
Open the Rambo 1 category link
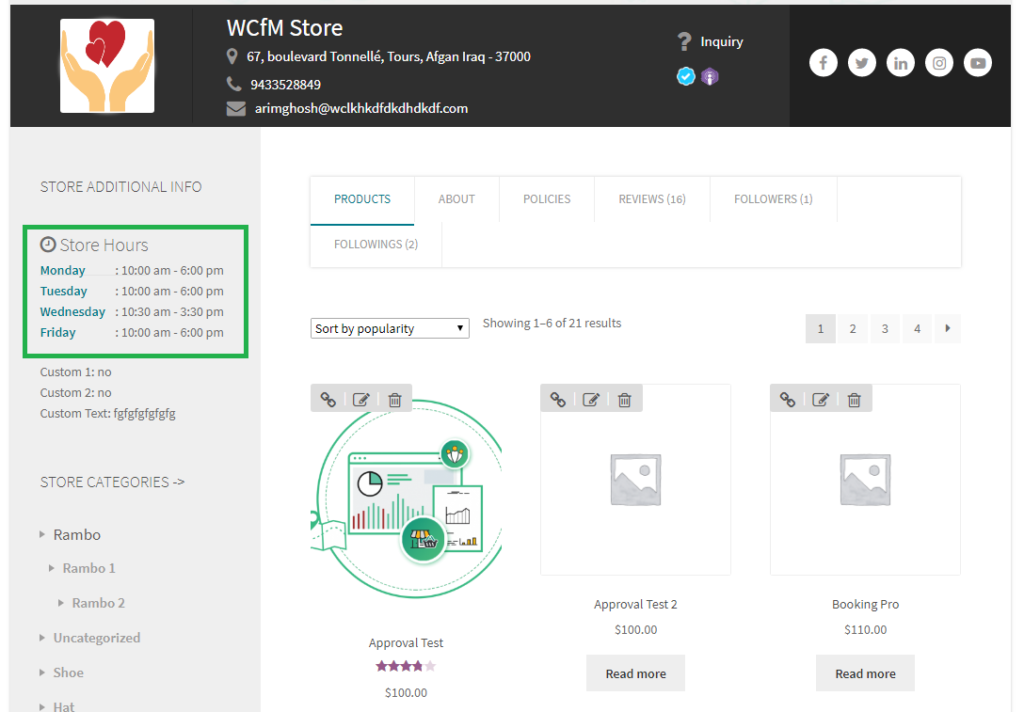[x=89, y=568]
